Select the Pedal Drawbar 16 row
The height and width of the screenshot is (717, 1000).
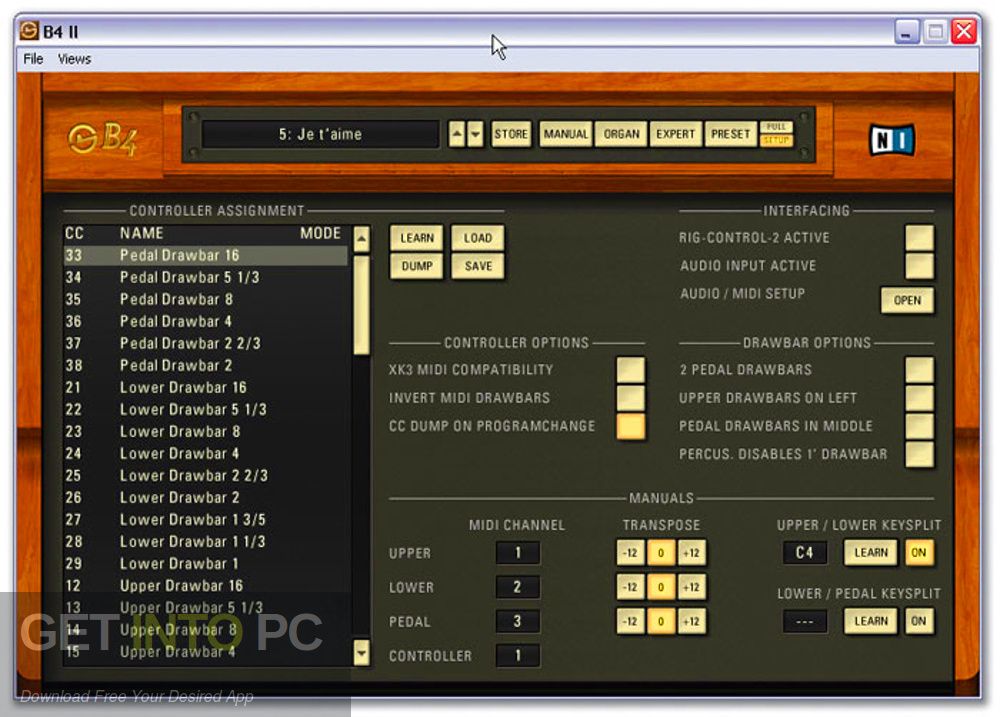click(206, 255)
